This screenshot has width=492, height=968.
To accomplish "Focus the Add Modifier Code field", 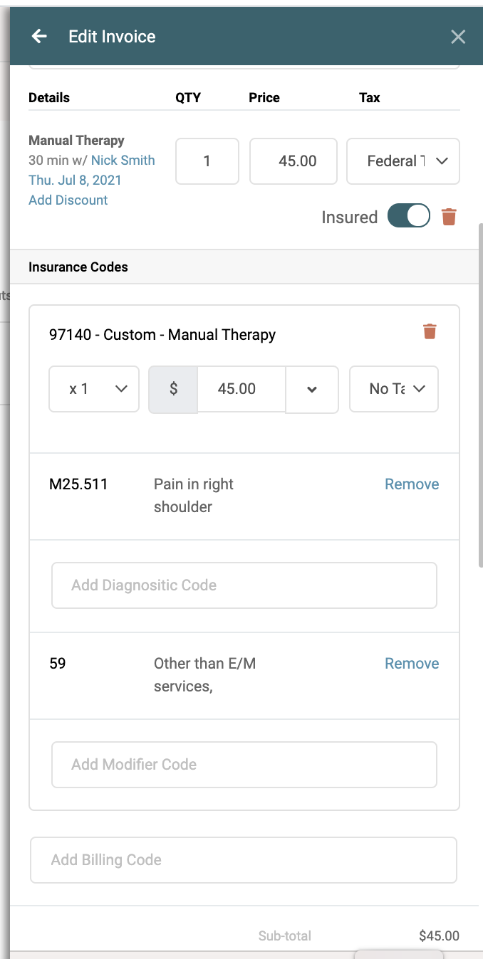I will [244, 764].
